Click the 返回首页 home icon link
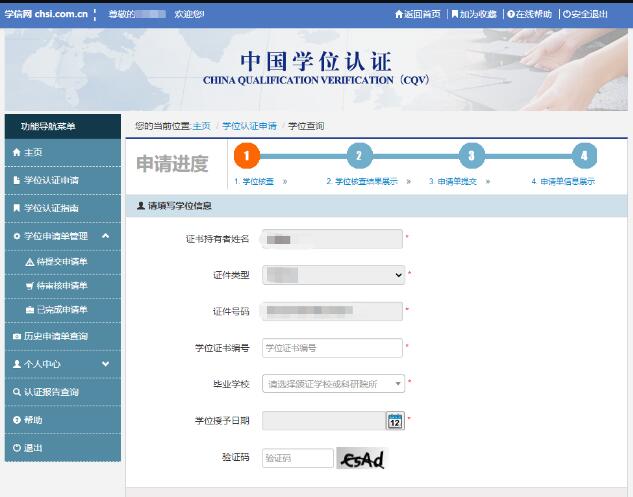This screenshot has height=497, width=633. click(418, 15)
